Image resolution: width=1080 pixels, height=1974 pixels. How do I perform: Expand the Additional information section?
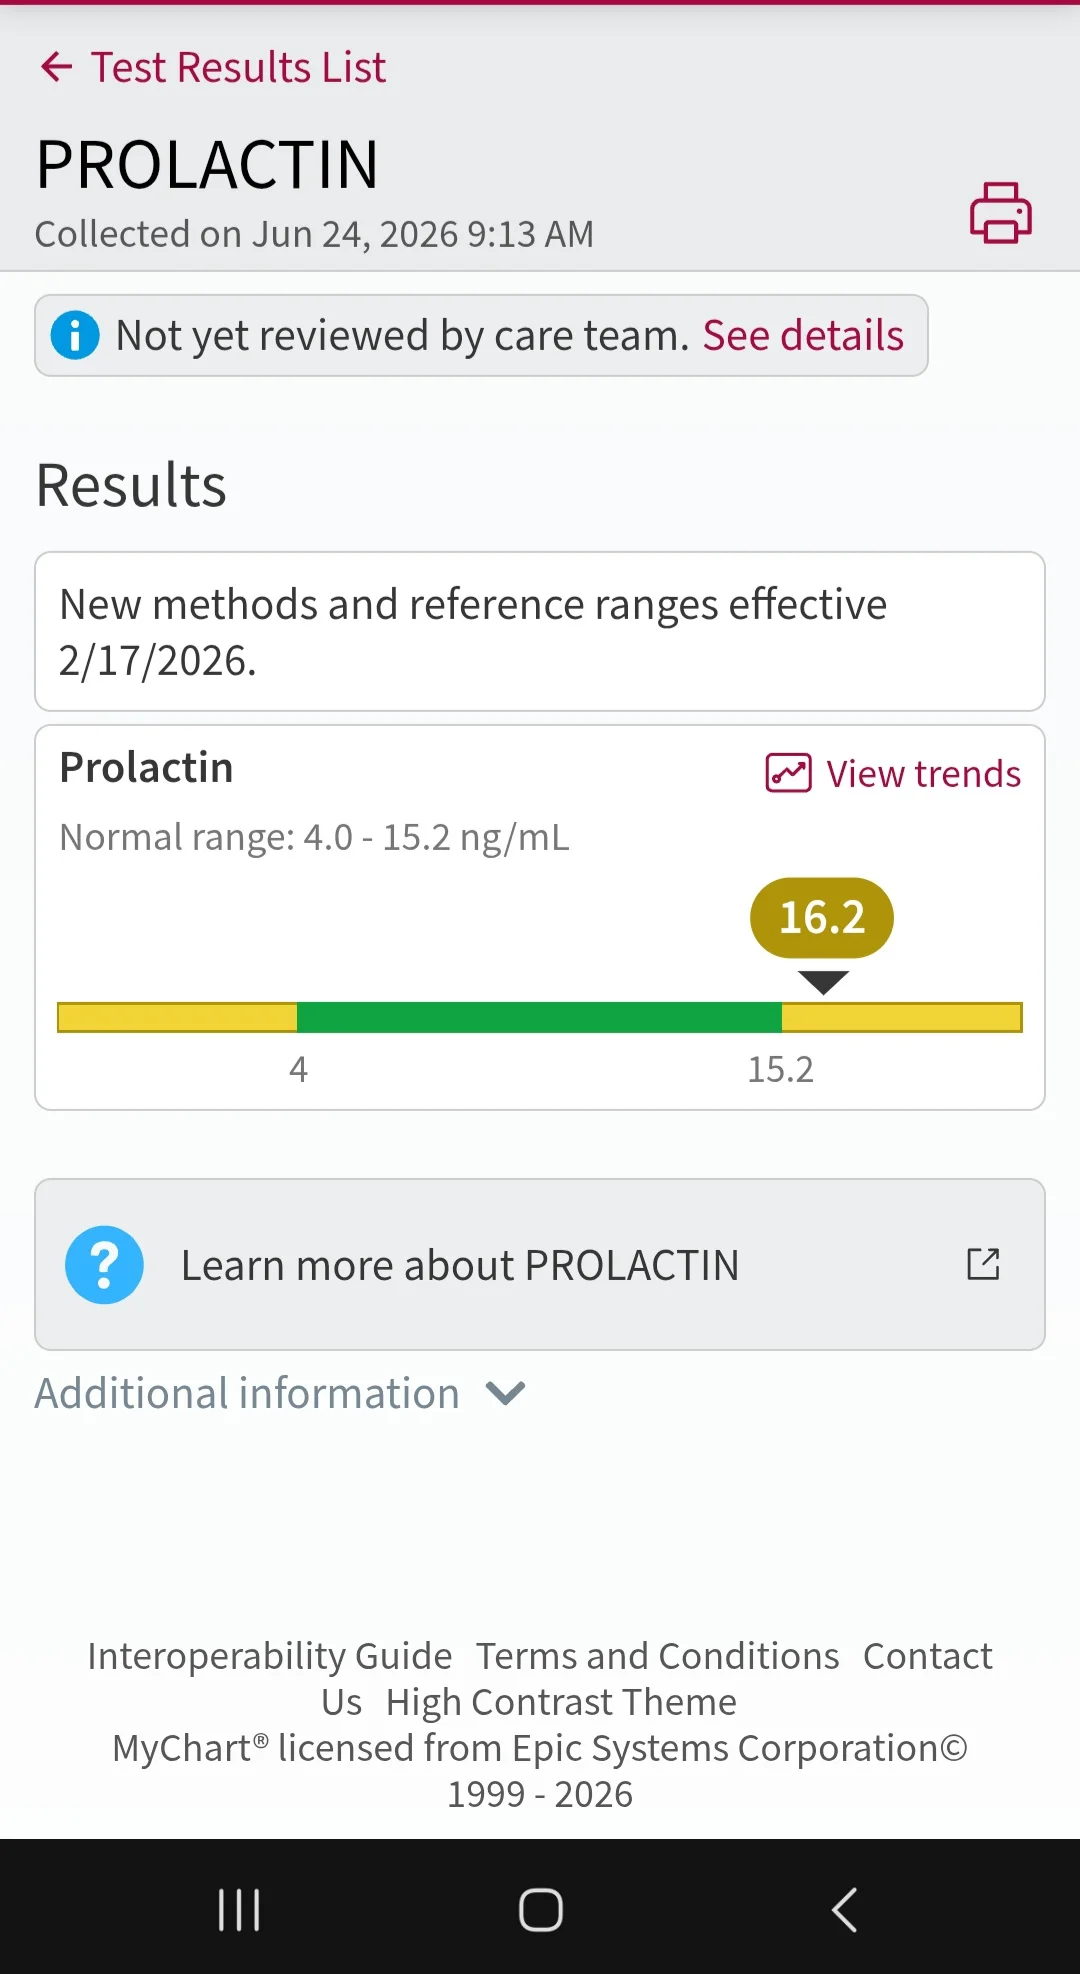point(280,1393)
